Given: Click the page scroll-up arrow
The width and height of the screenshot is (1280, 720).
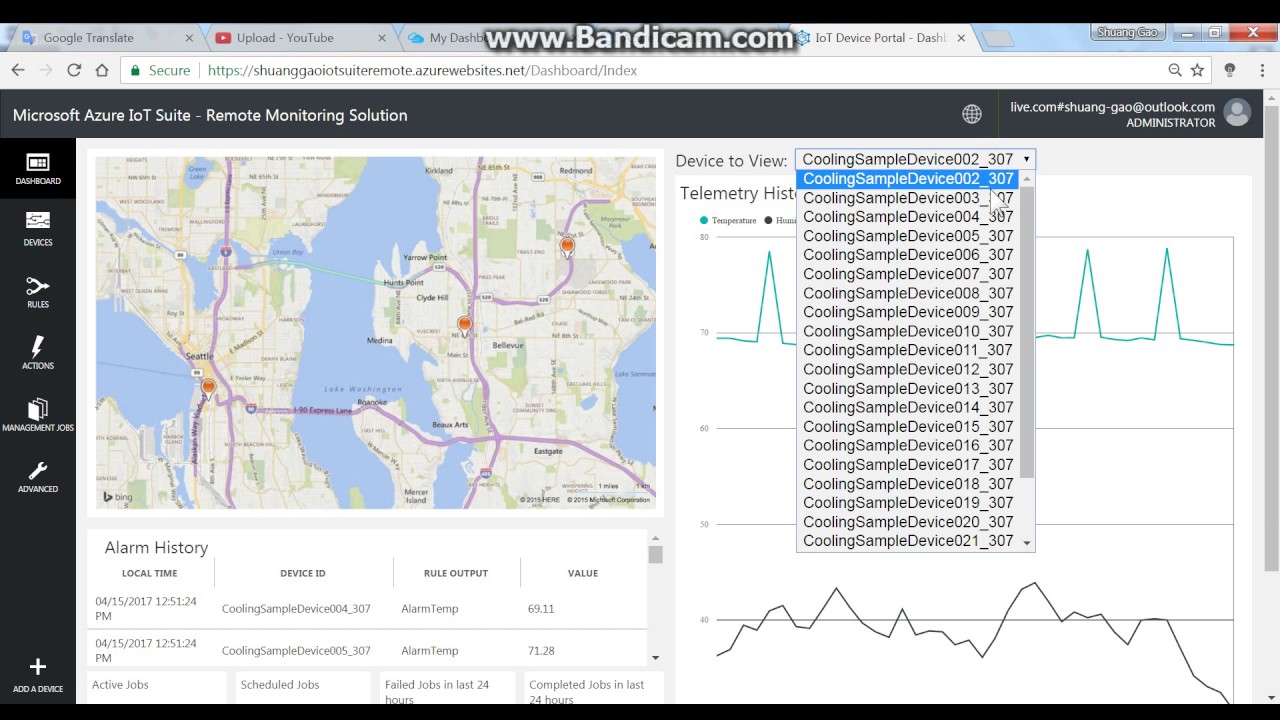Looking at the screenshot, I should tap(1271, 97).
